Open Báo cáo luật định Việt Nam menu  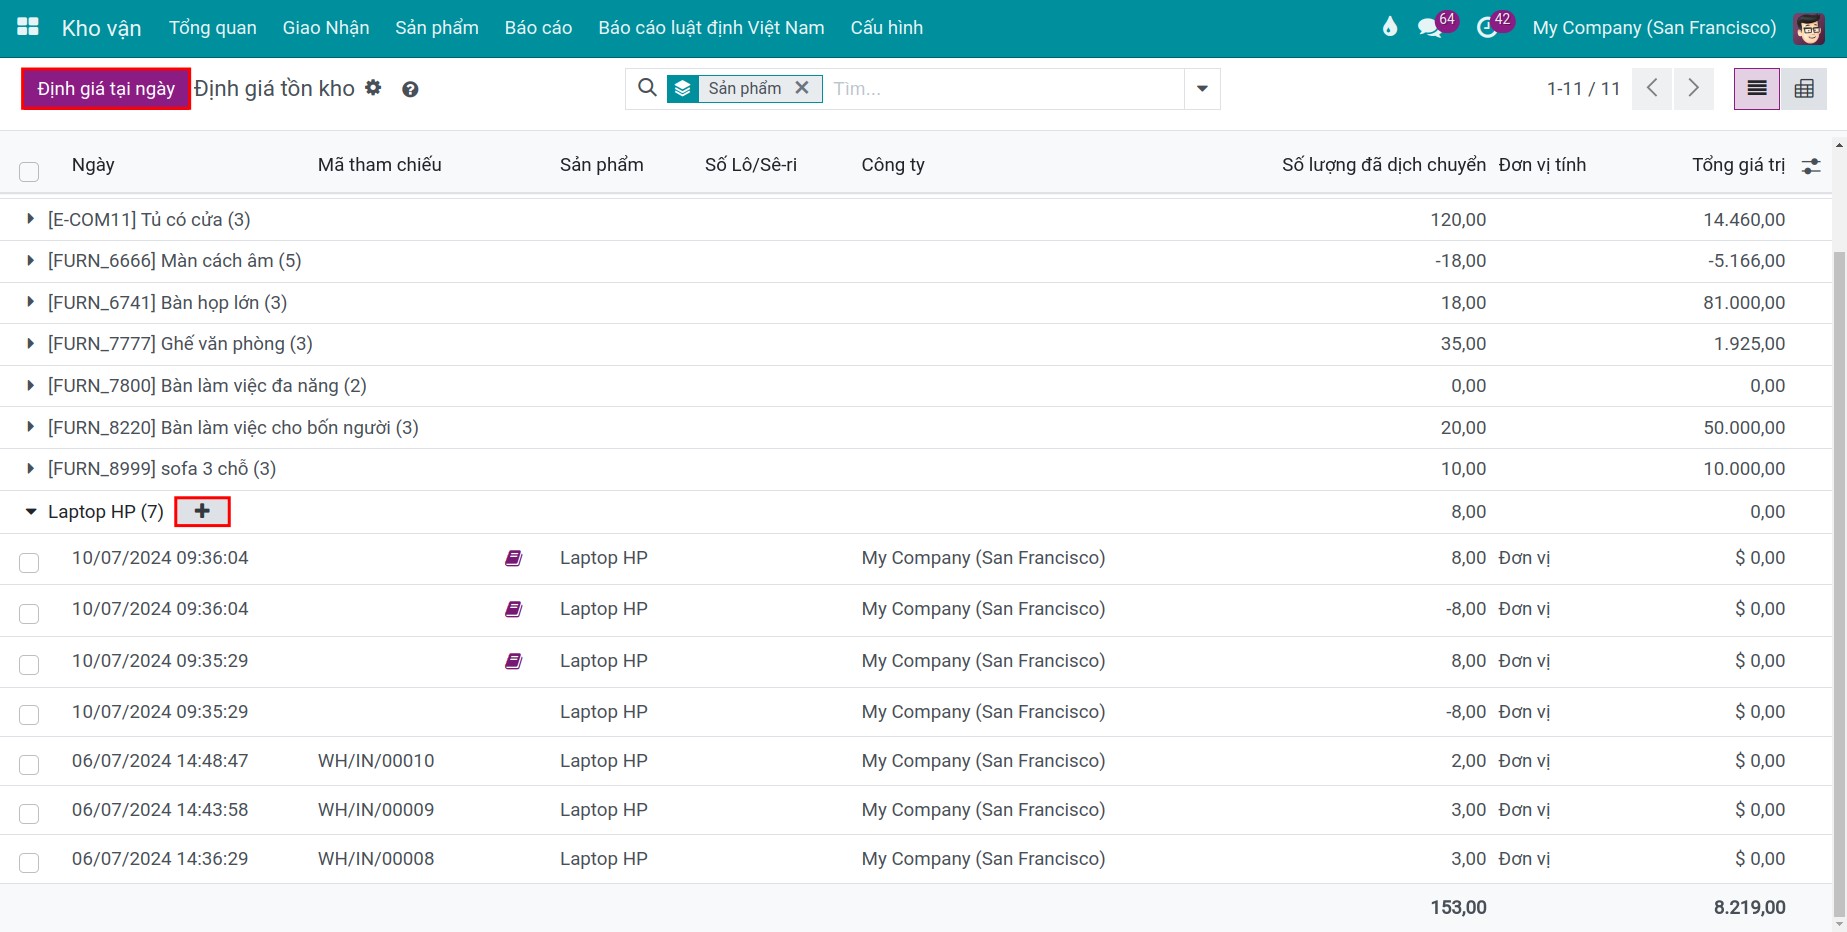point(711,28)
